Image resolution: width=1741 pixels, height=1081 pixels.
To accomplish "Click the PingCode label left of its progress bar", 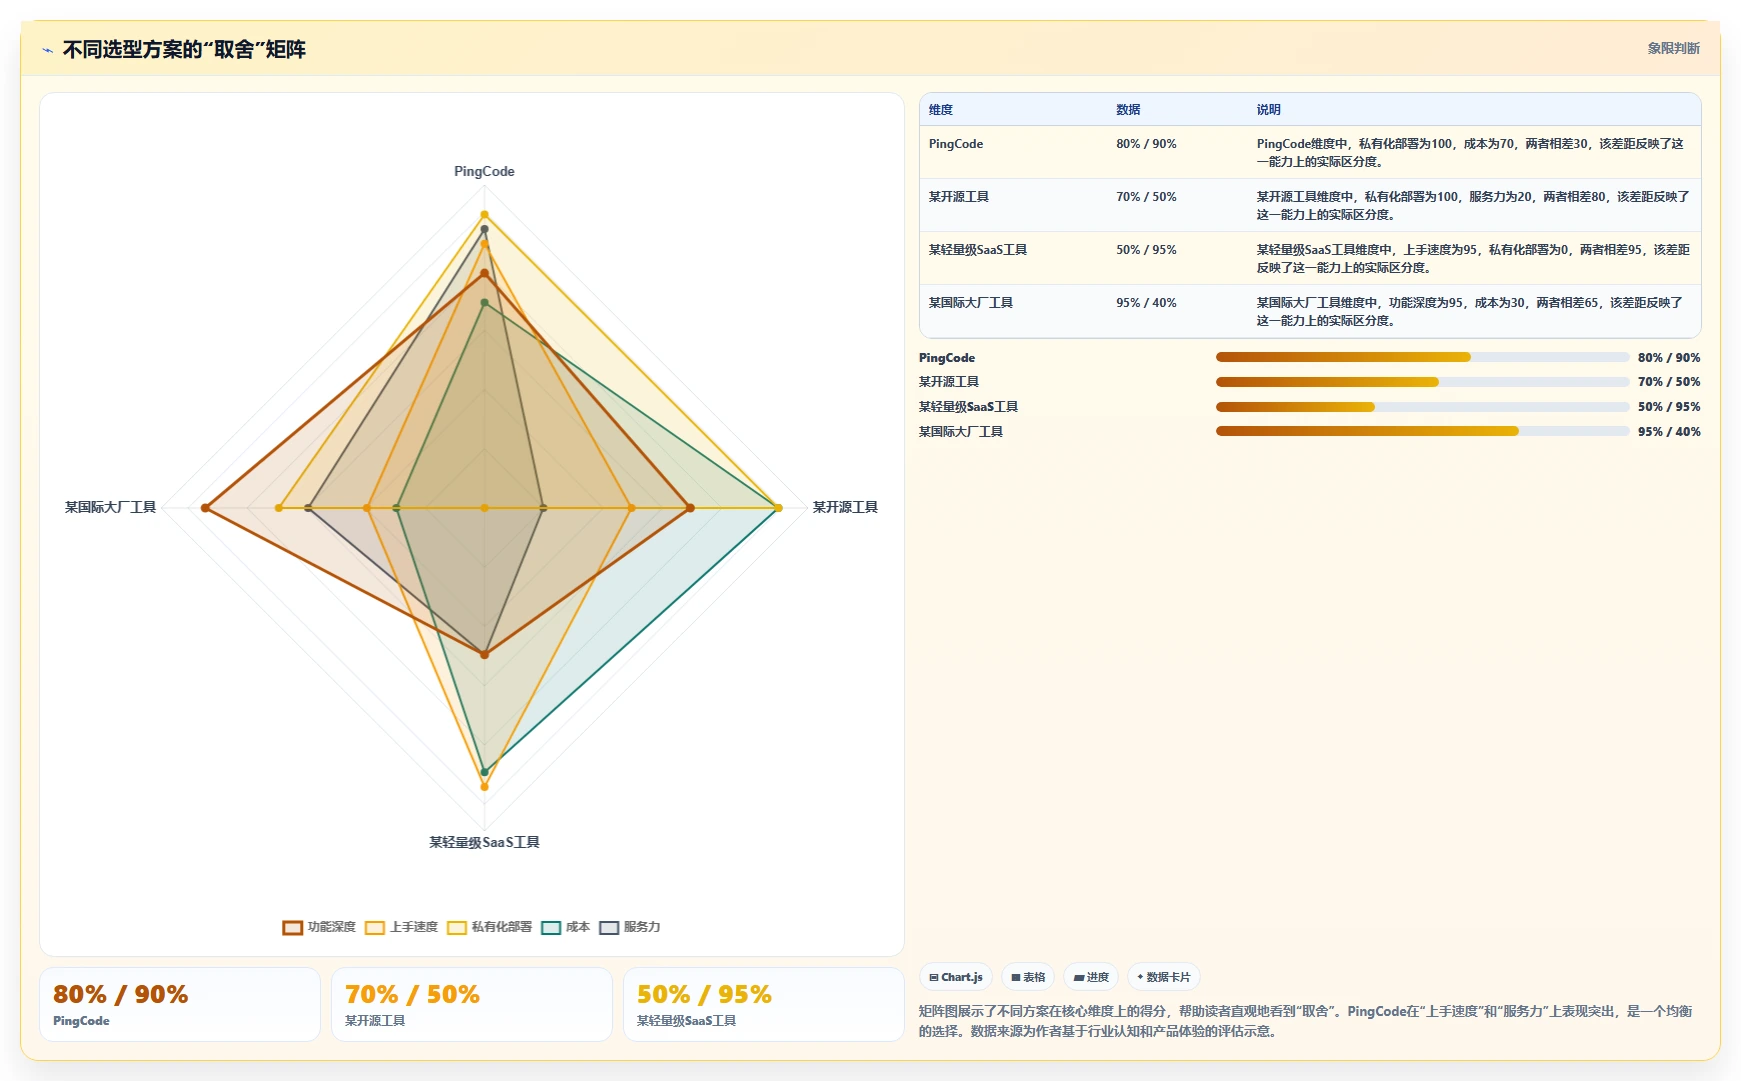I will (947, 358).
